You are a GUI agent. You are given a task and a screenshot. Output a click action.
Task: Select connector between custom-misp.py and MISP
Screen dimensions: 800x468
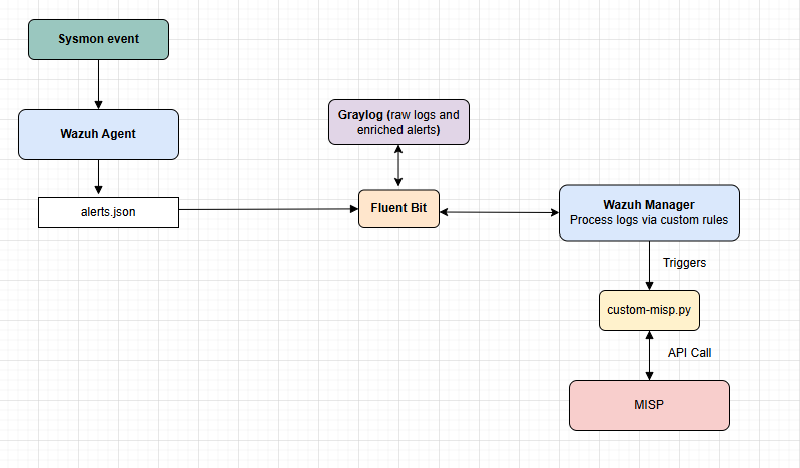click(649, 356)
